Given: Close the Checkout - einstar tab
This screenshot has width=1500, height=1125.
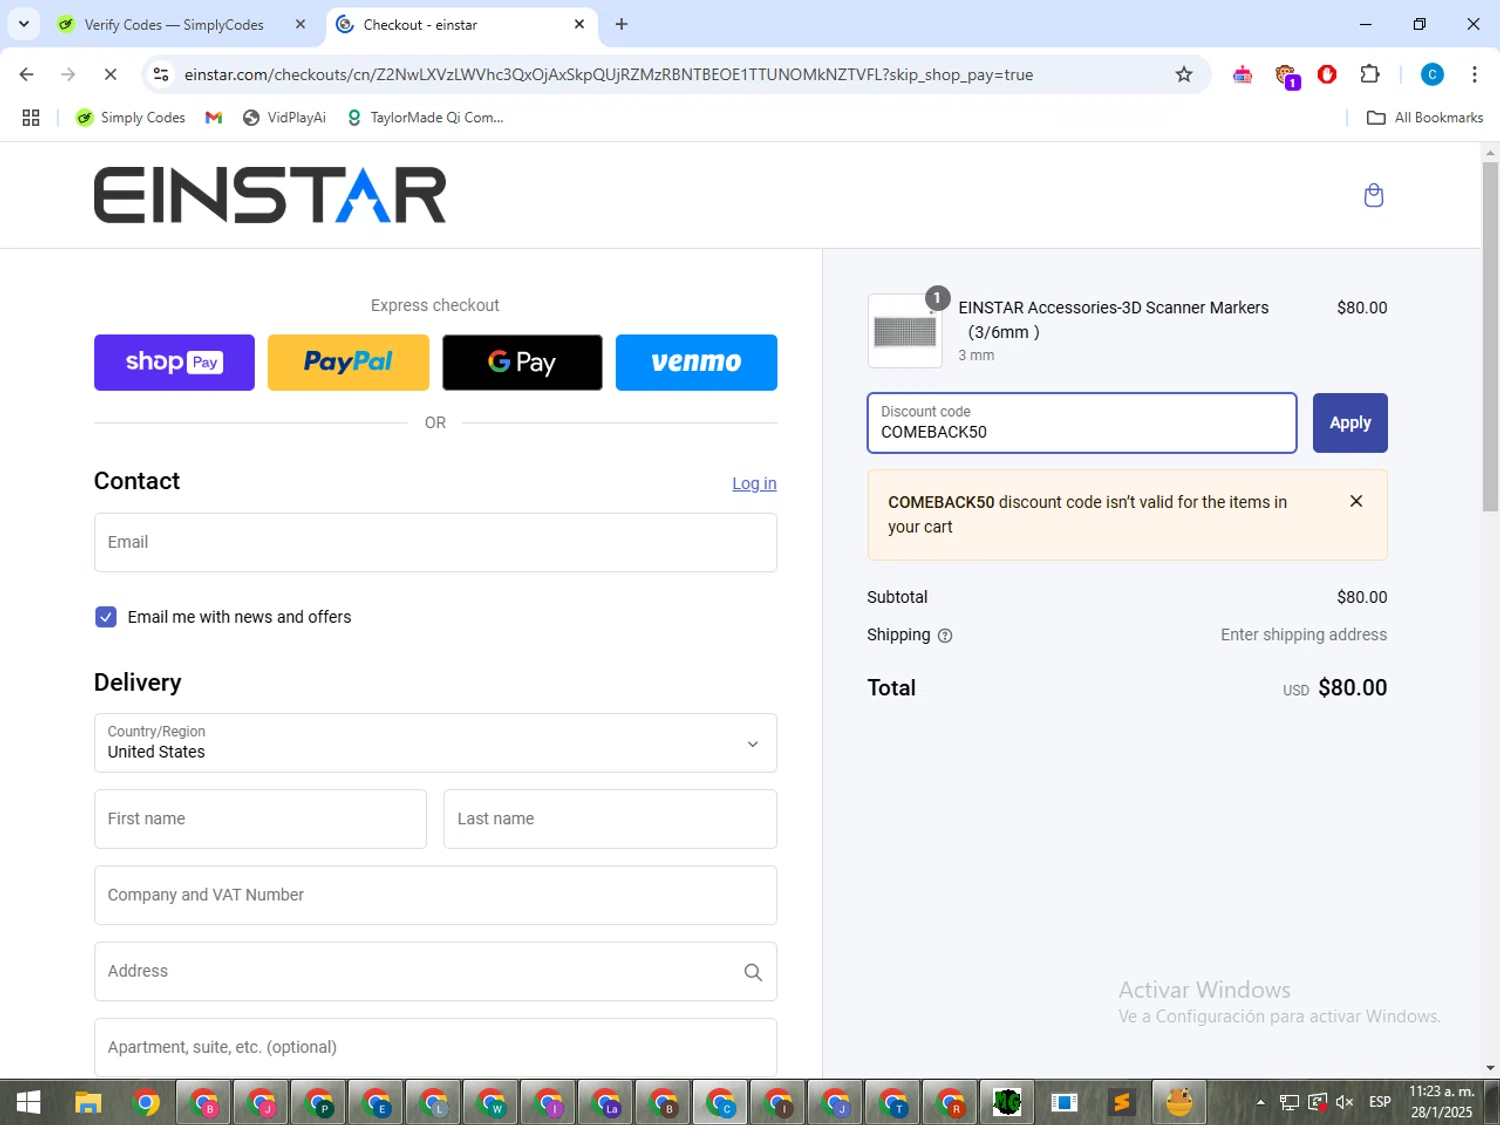Looking at the screenshot, I should coord(579,25).
